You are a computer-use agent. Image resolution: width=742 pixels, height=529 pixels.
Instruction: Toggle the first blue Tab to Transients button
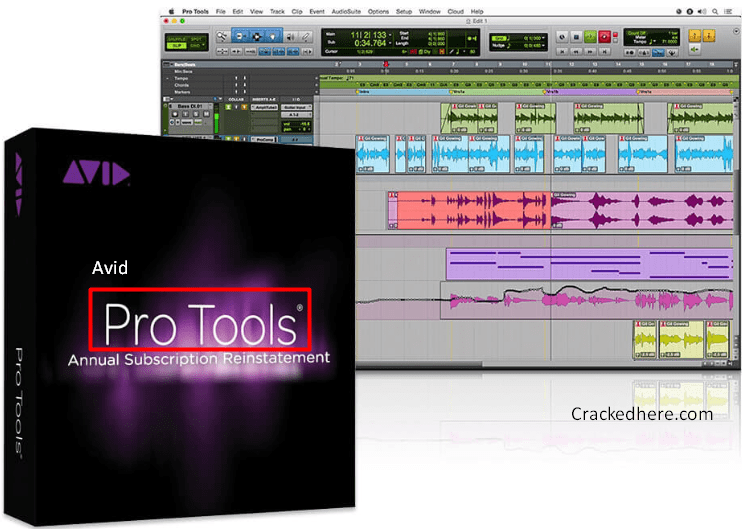[265, 52]
